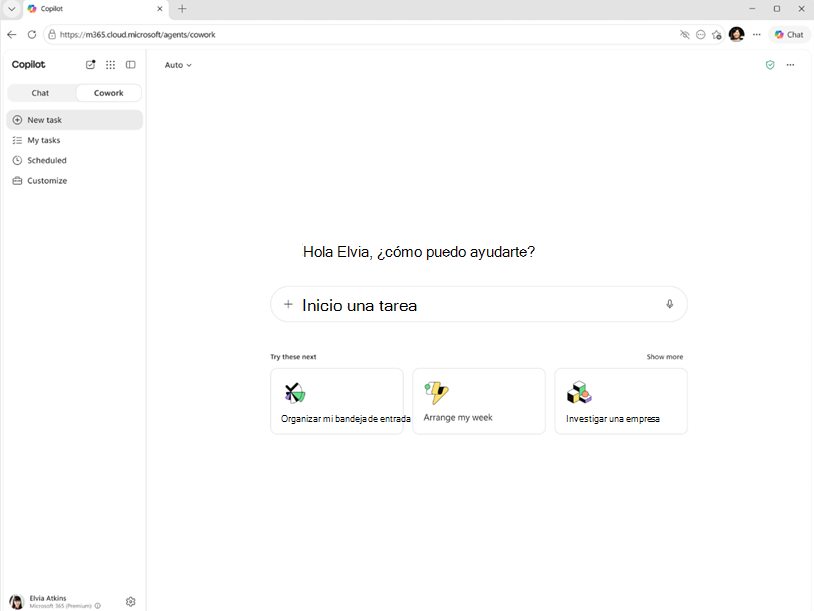Choose Organizar mi bandeja de entrada card
This screenshot has width=814, height=611.
coord(337,401)
